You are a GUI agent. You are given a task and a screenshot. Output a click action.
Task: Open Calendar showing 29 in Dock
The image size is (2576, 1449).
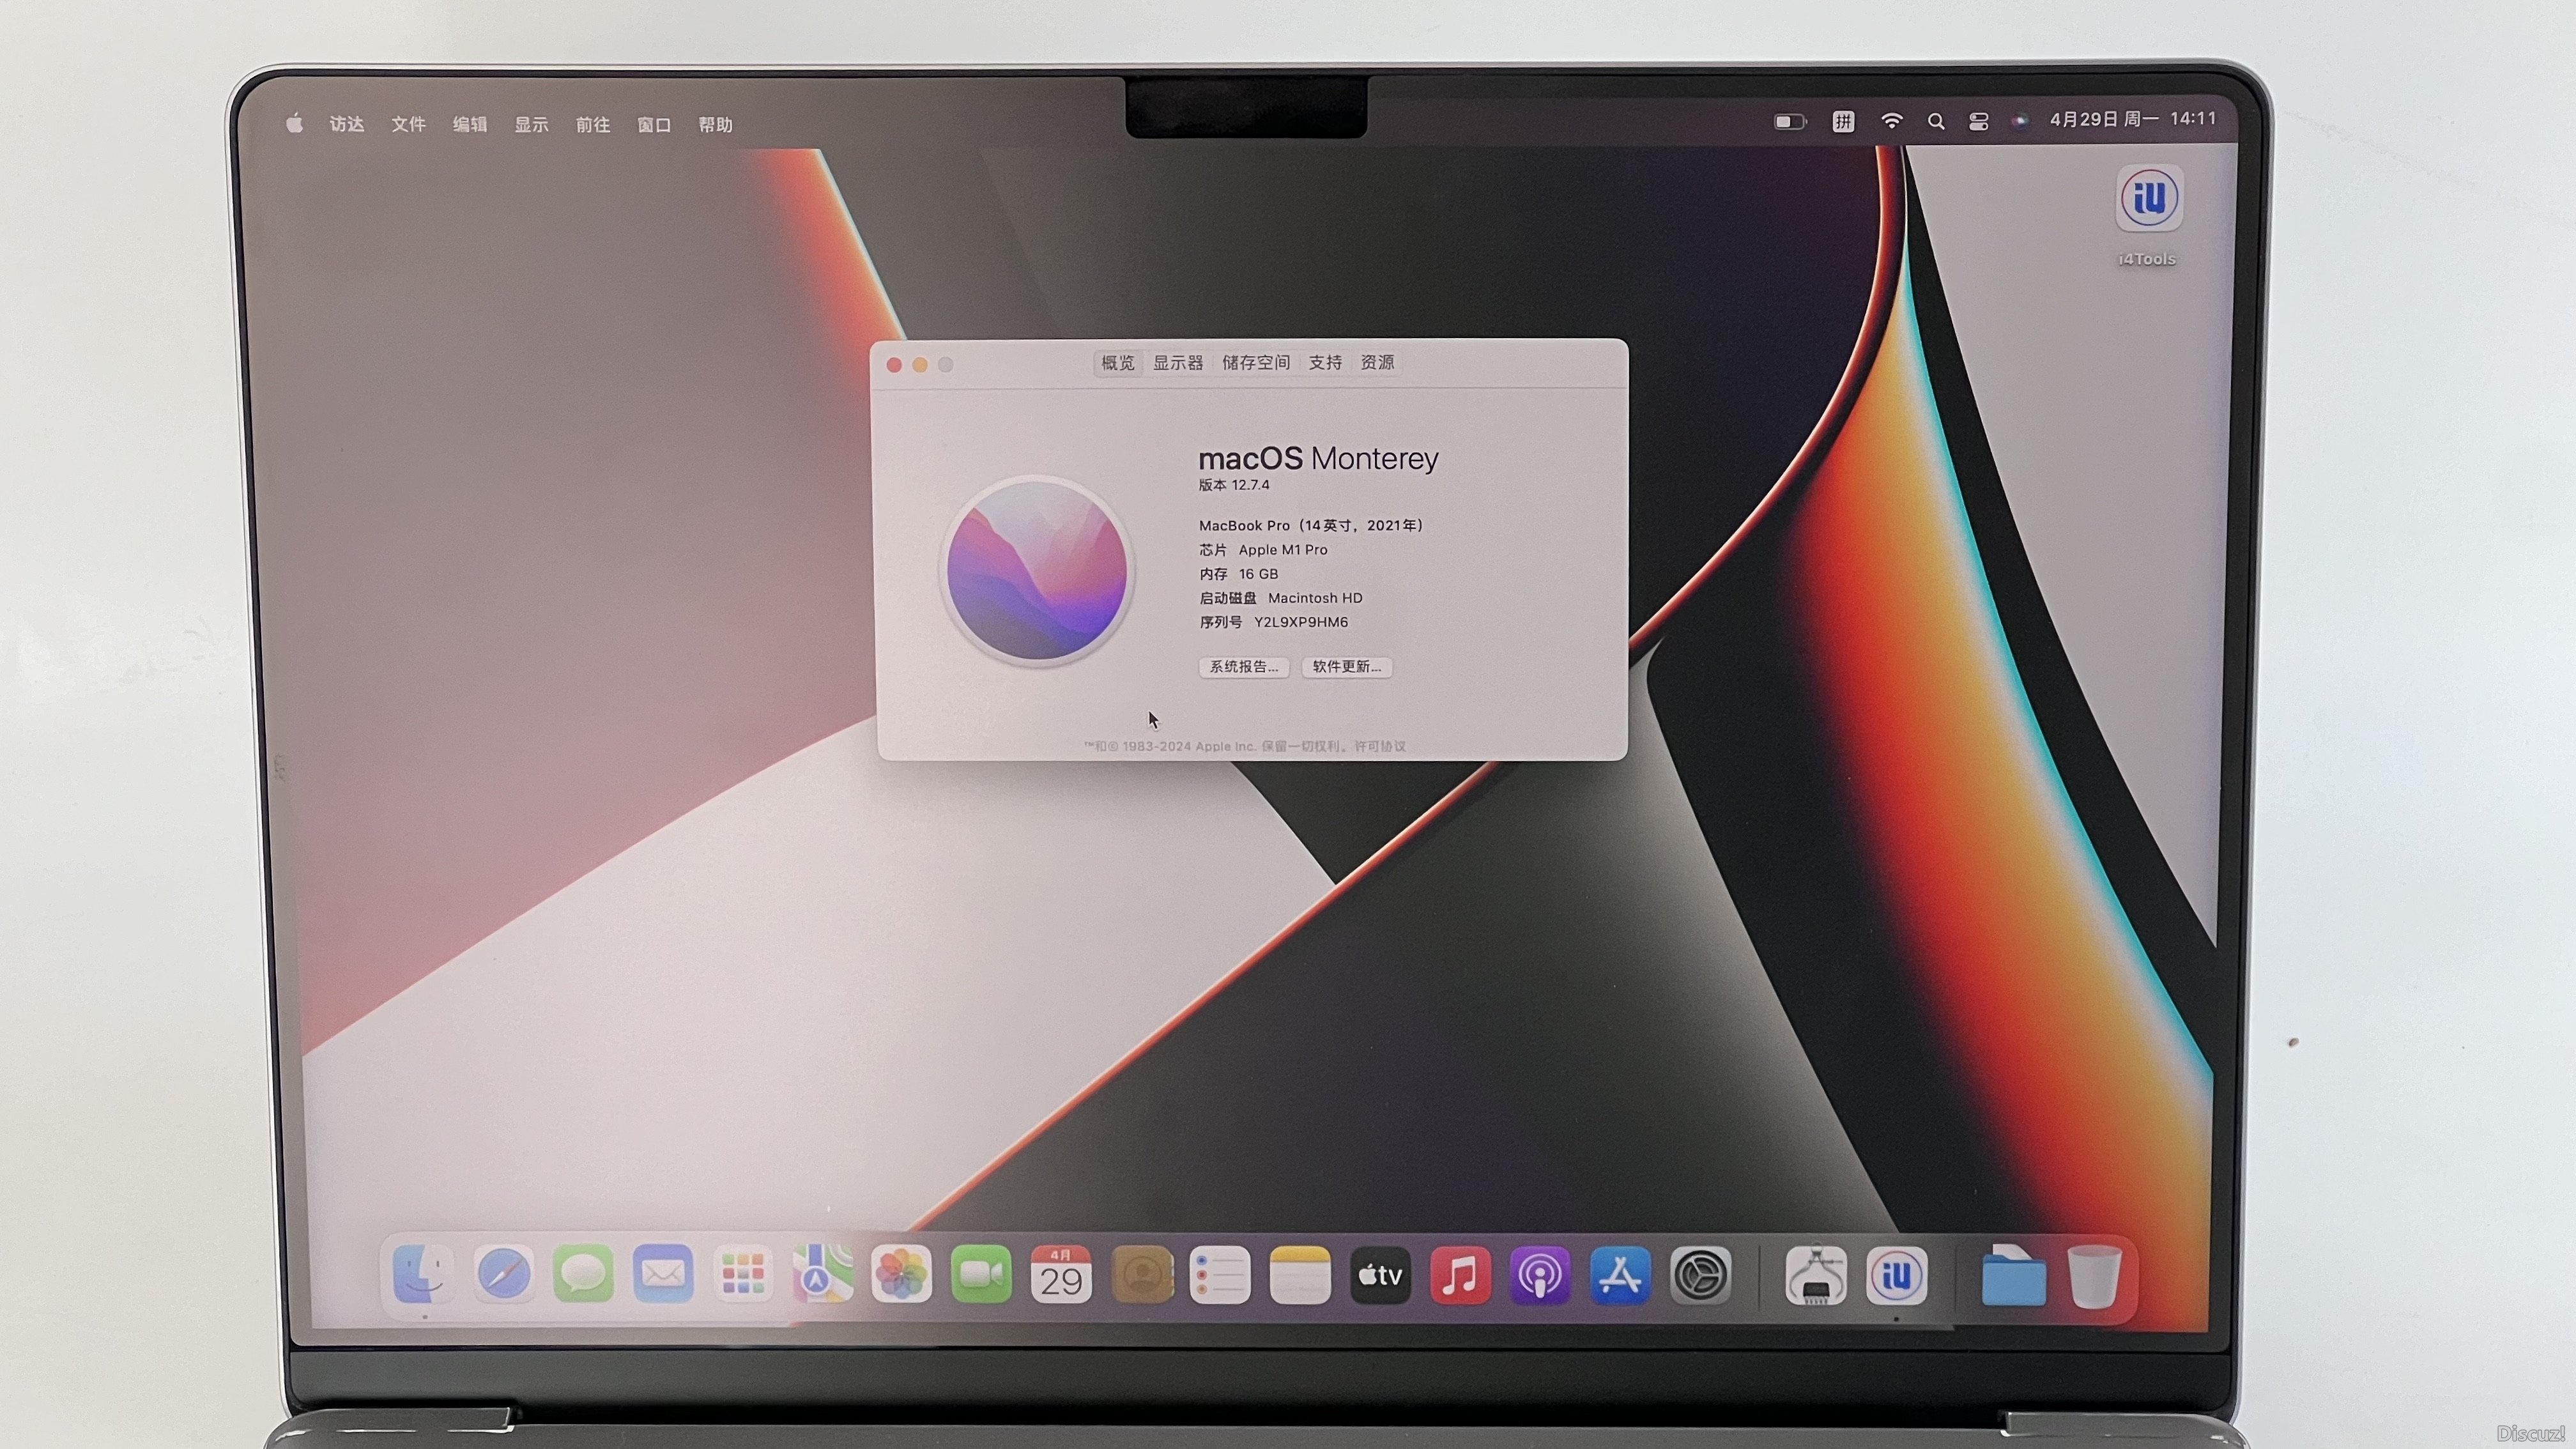[1061, 1274]
